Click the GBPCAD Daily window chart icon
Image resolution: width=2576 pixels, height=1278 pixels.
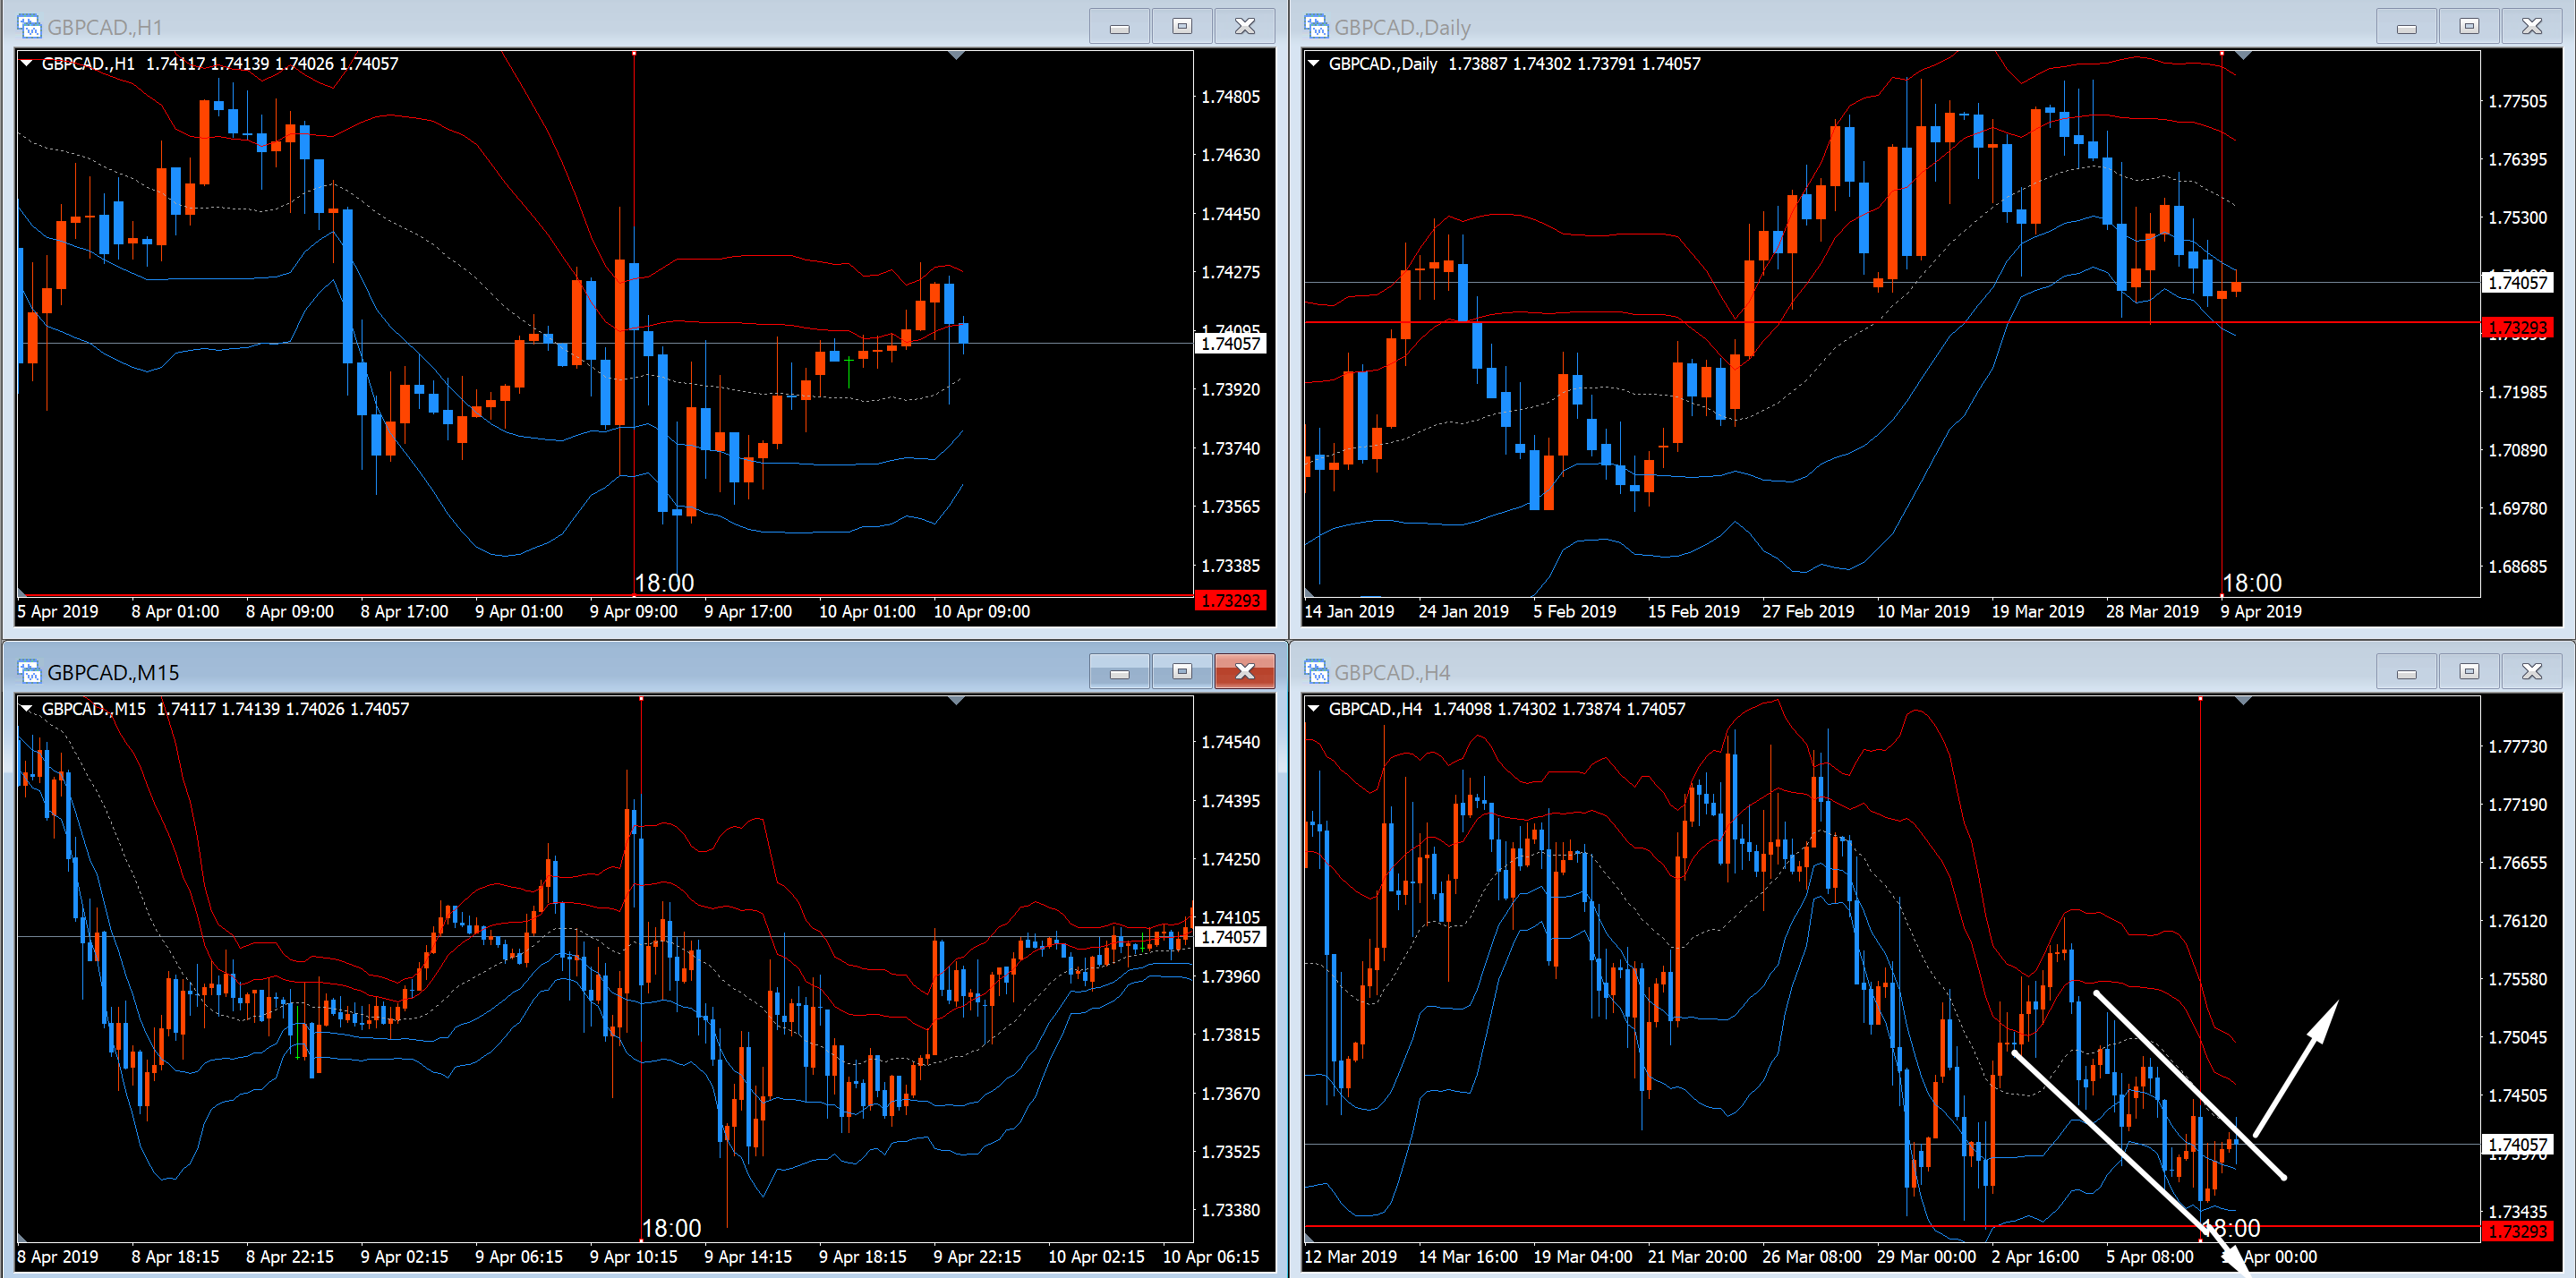click(x=1316, y=27)
